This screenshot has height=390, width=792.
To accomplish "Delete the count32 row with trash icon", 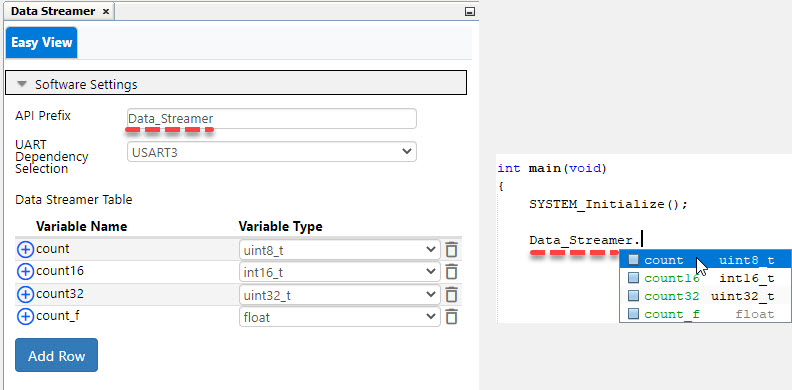I will [x=451, y=295].
